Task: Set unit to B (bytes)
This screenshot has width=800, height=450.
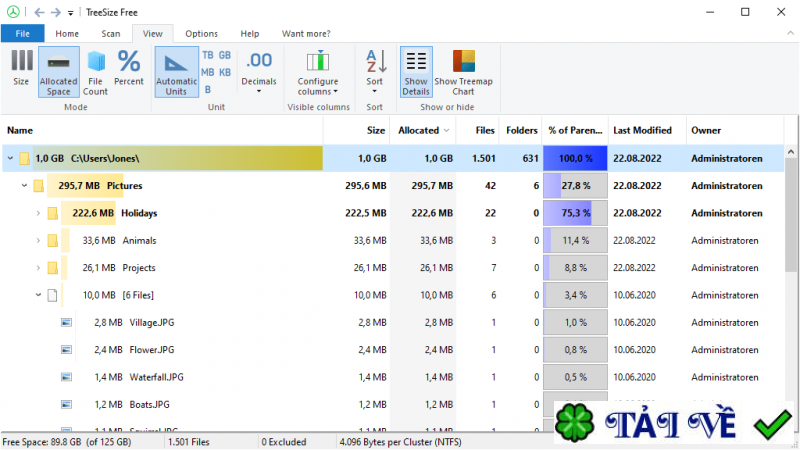Action: 208,90
